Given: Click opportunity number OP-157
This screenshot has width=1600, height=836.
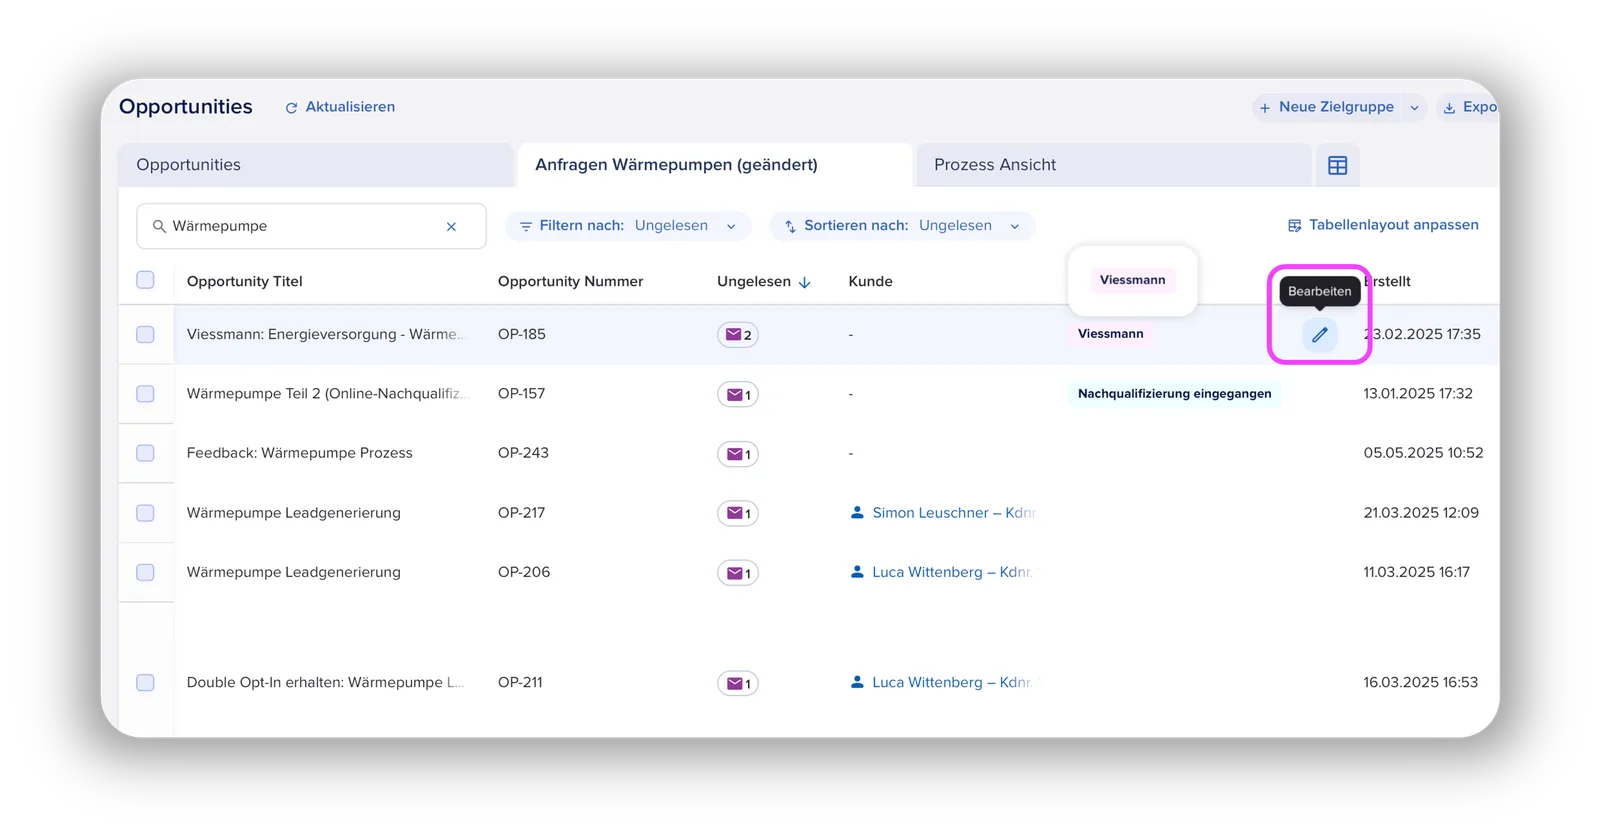Looking at the screenshot, I should [x=521, y=394].
